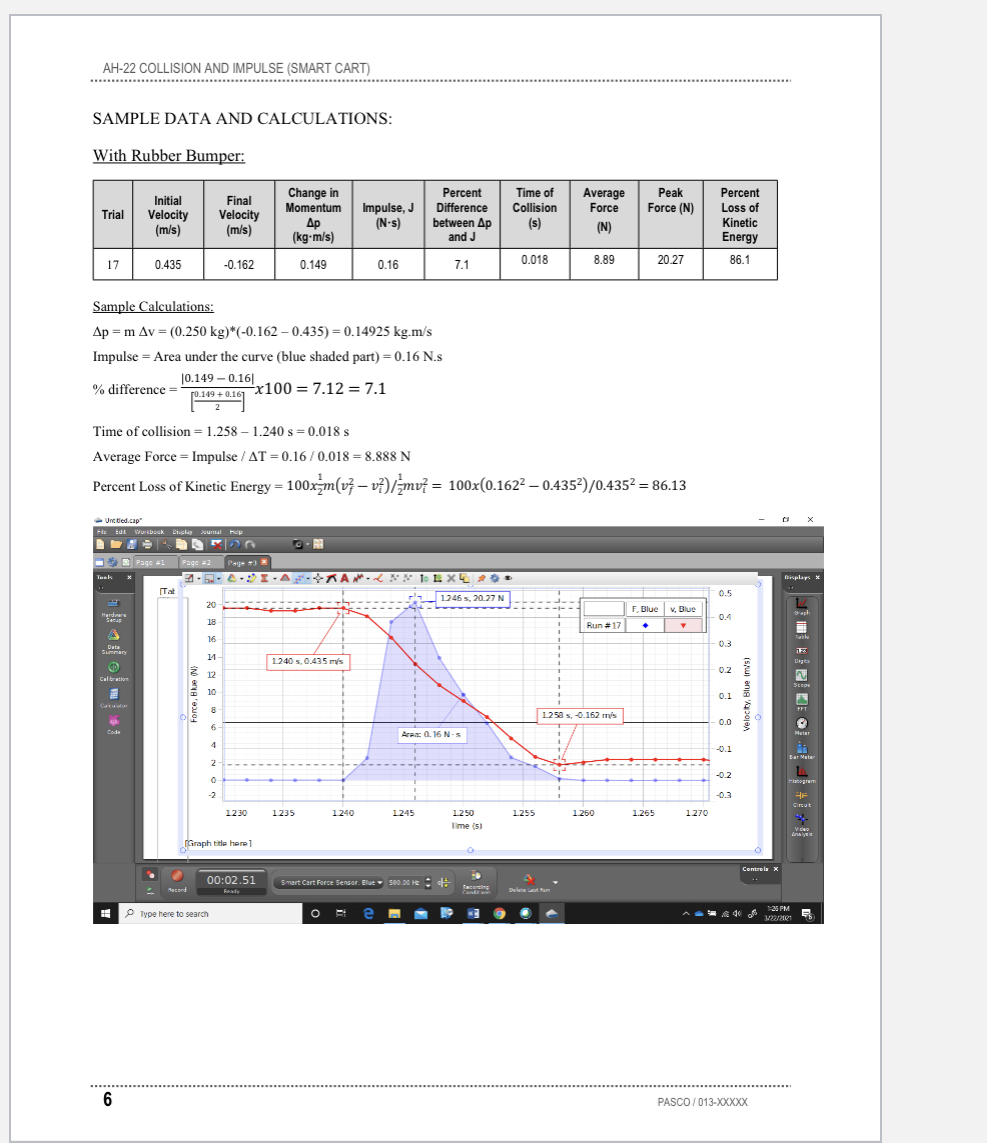Viewport: 987px width, 1143px height.
Task: Open the Video Analysis display
Action: pyautogui.click(x=801, y=816)
